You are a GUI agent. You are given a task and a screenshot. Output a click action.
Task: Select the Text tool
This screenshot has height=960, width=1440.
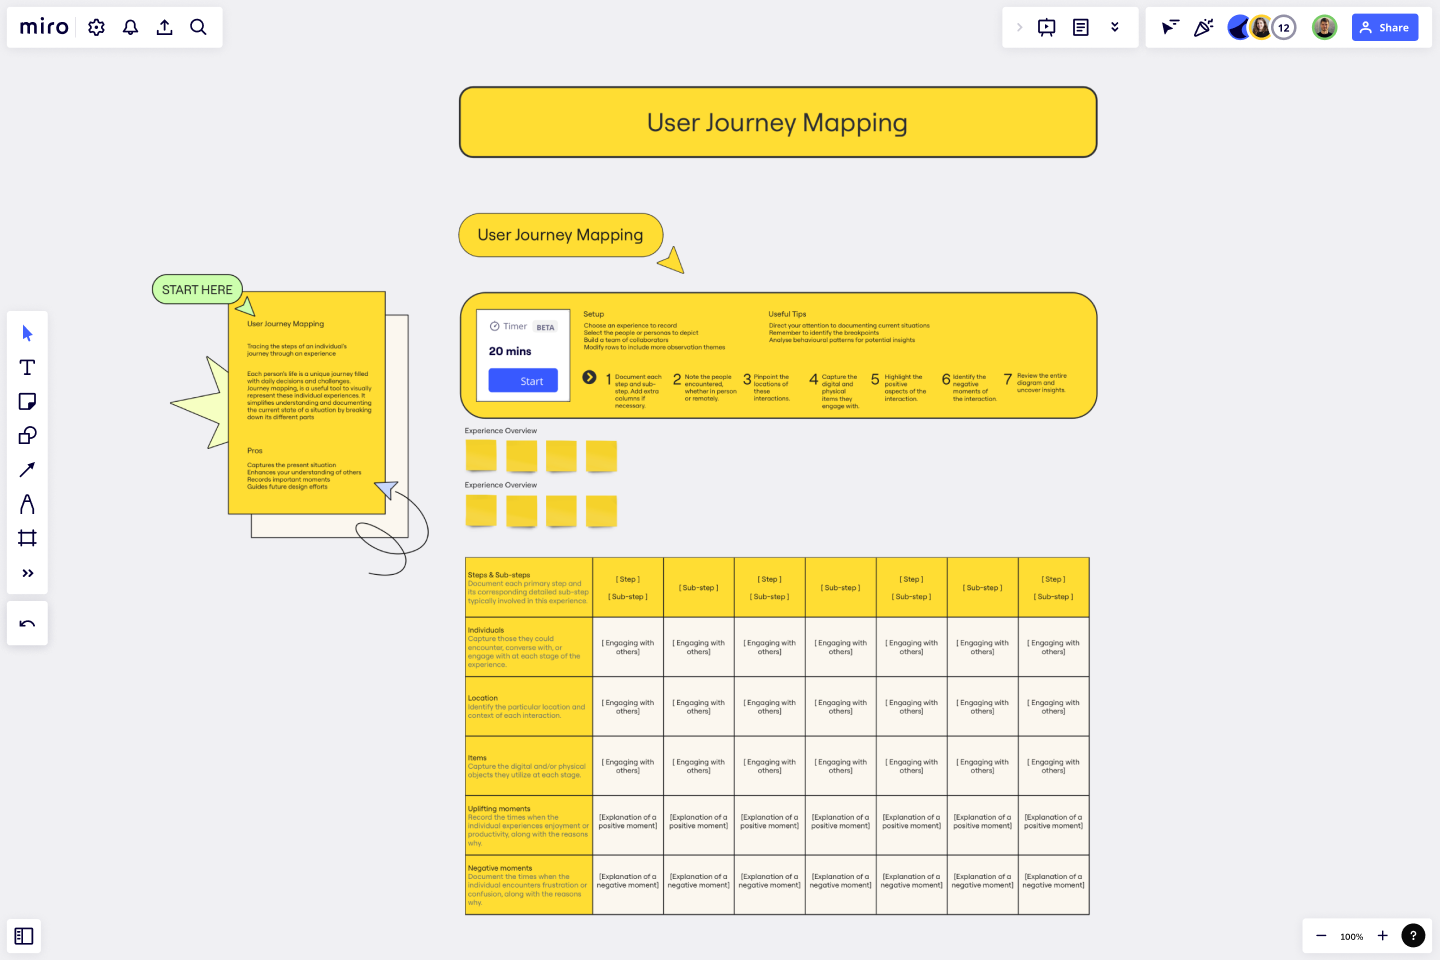pos(27,367)
